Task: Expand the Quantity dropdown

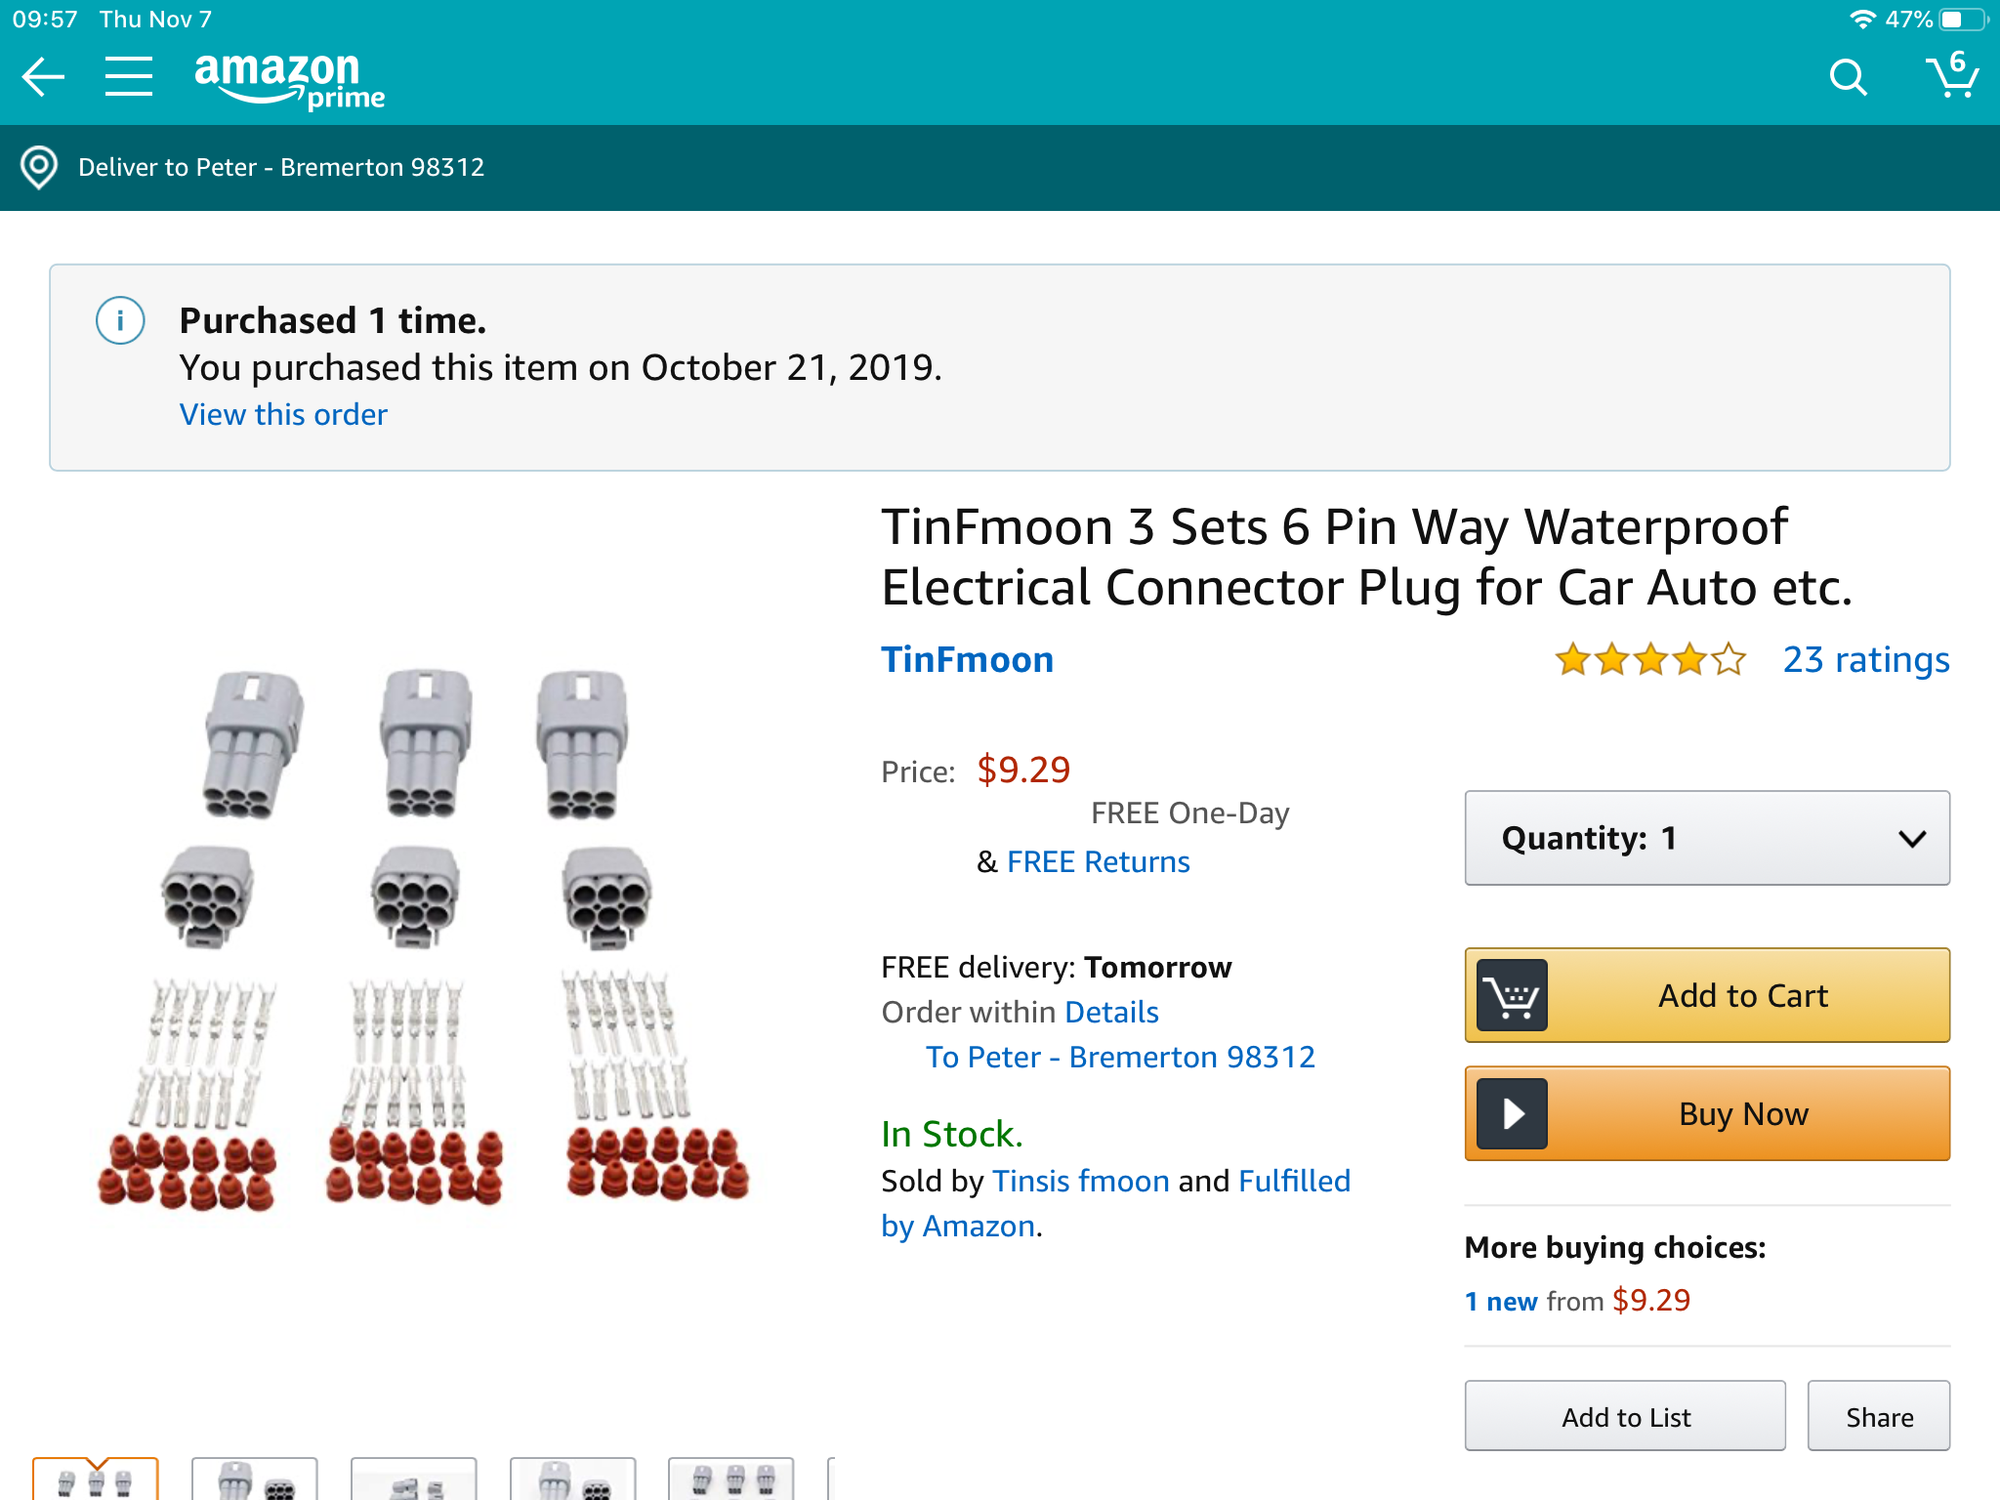Action: coord(1706,838)
